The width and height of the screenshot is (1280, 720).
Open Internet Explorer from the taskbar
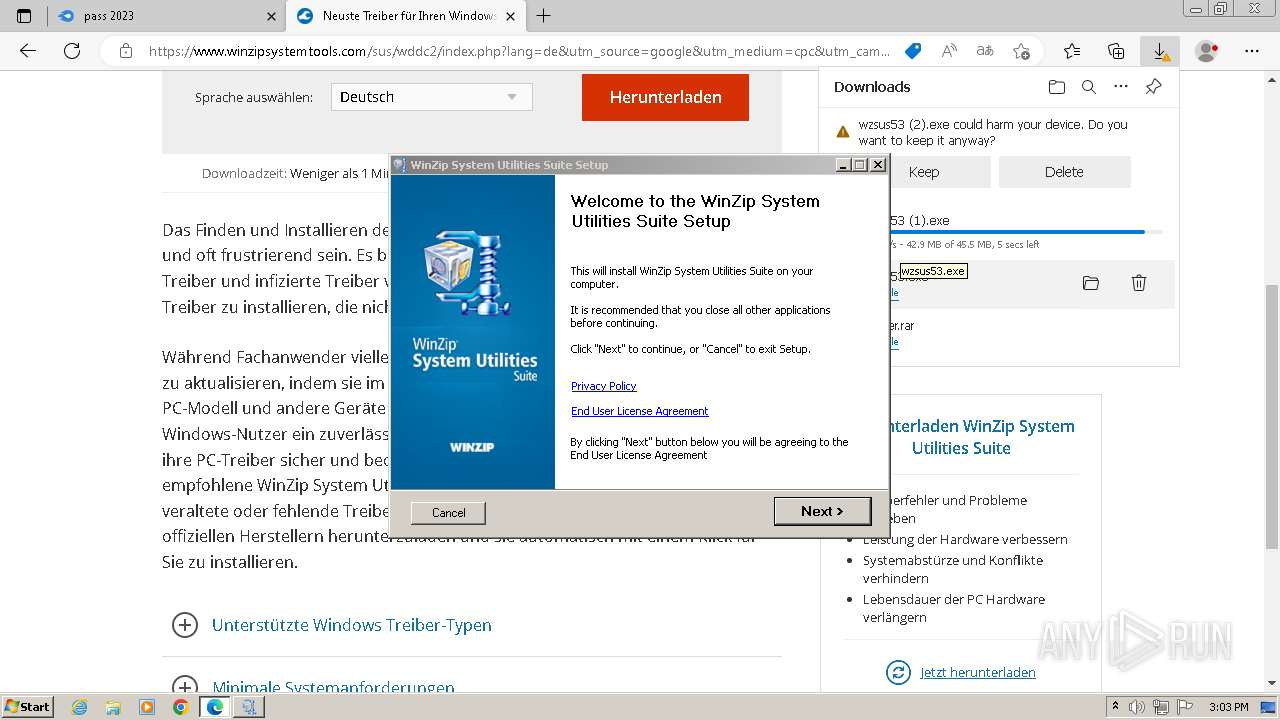point(80,707)
